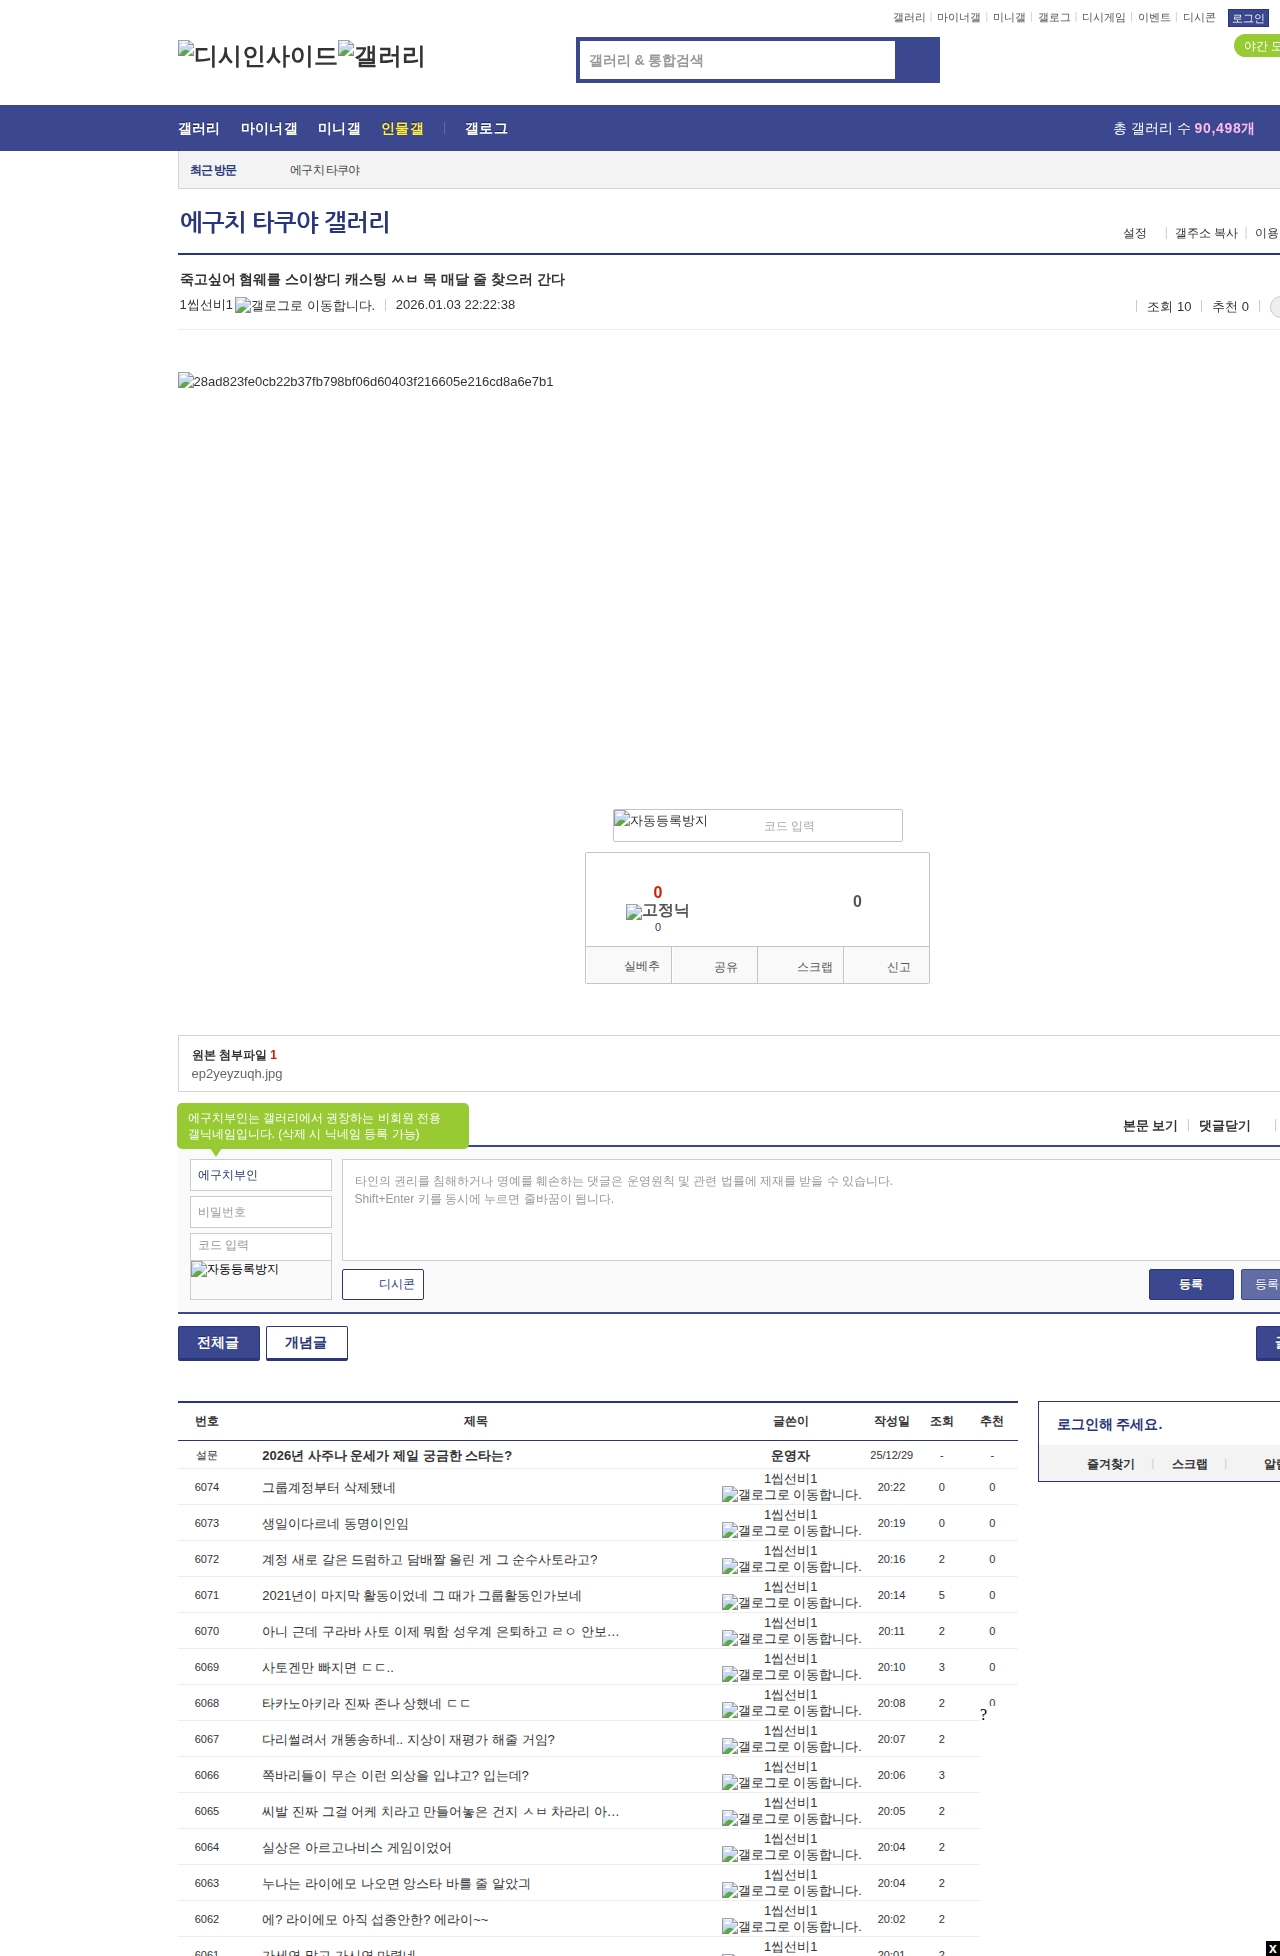Open the 갤로그 icon in post row 6071
Screen dimensions: 1280x1956
(792, 1603)
